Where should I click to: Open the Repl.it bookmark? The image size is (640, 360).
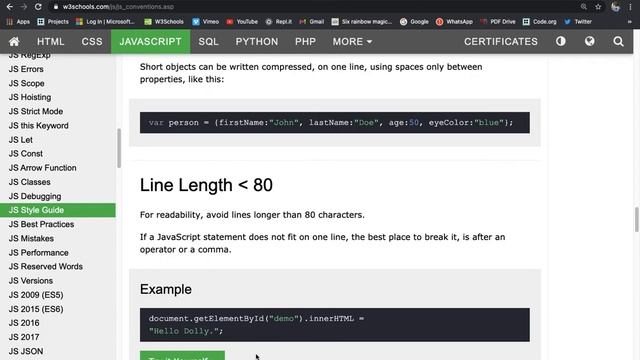click(x=279, y=22)
